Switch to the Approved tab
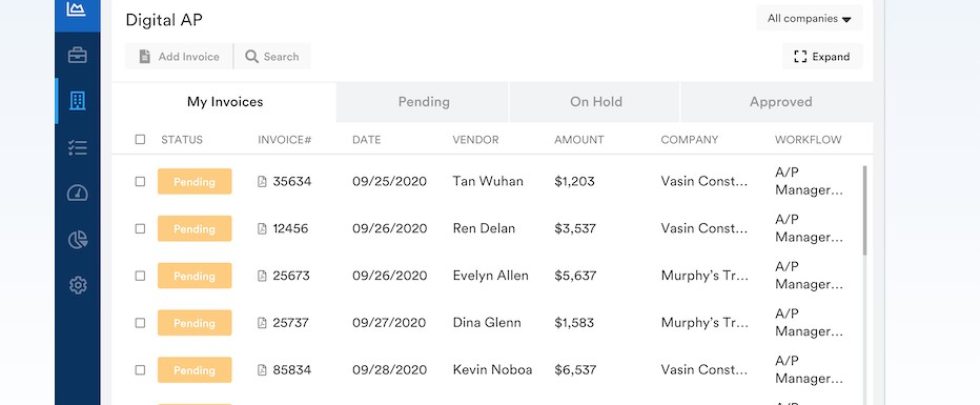 point(780,102)
